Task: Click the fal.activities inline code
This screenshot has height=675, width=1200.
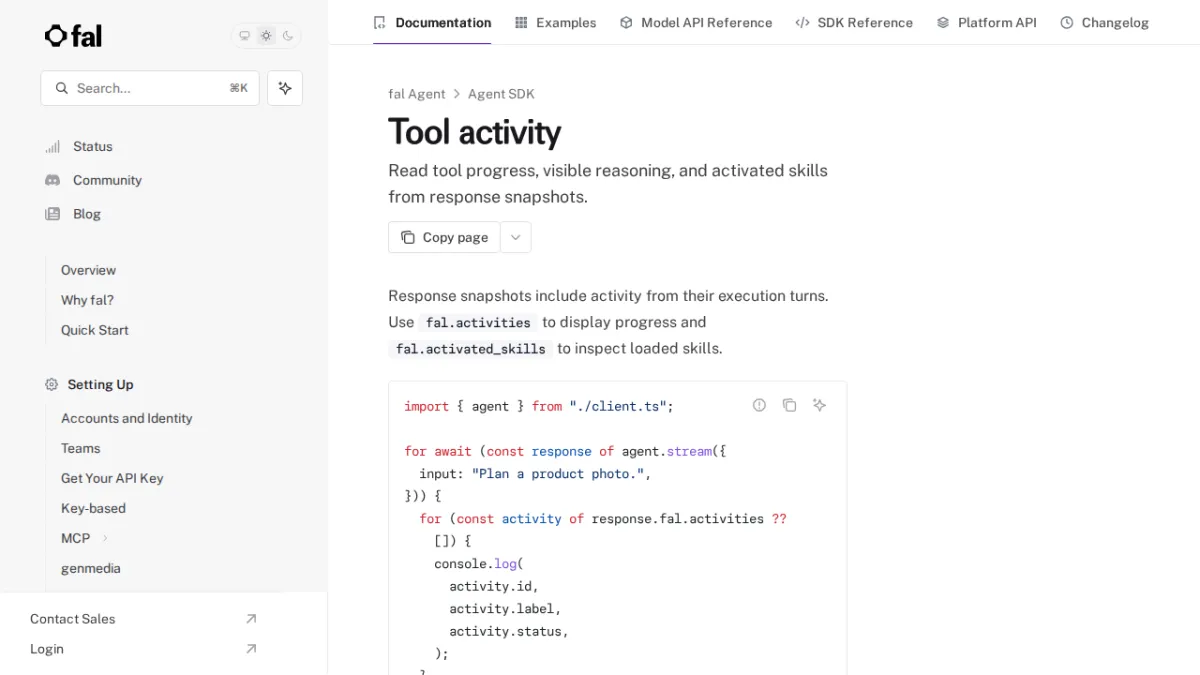Action: coord(478,322)
